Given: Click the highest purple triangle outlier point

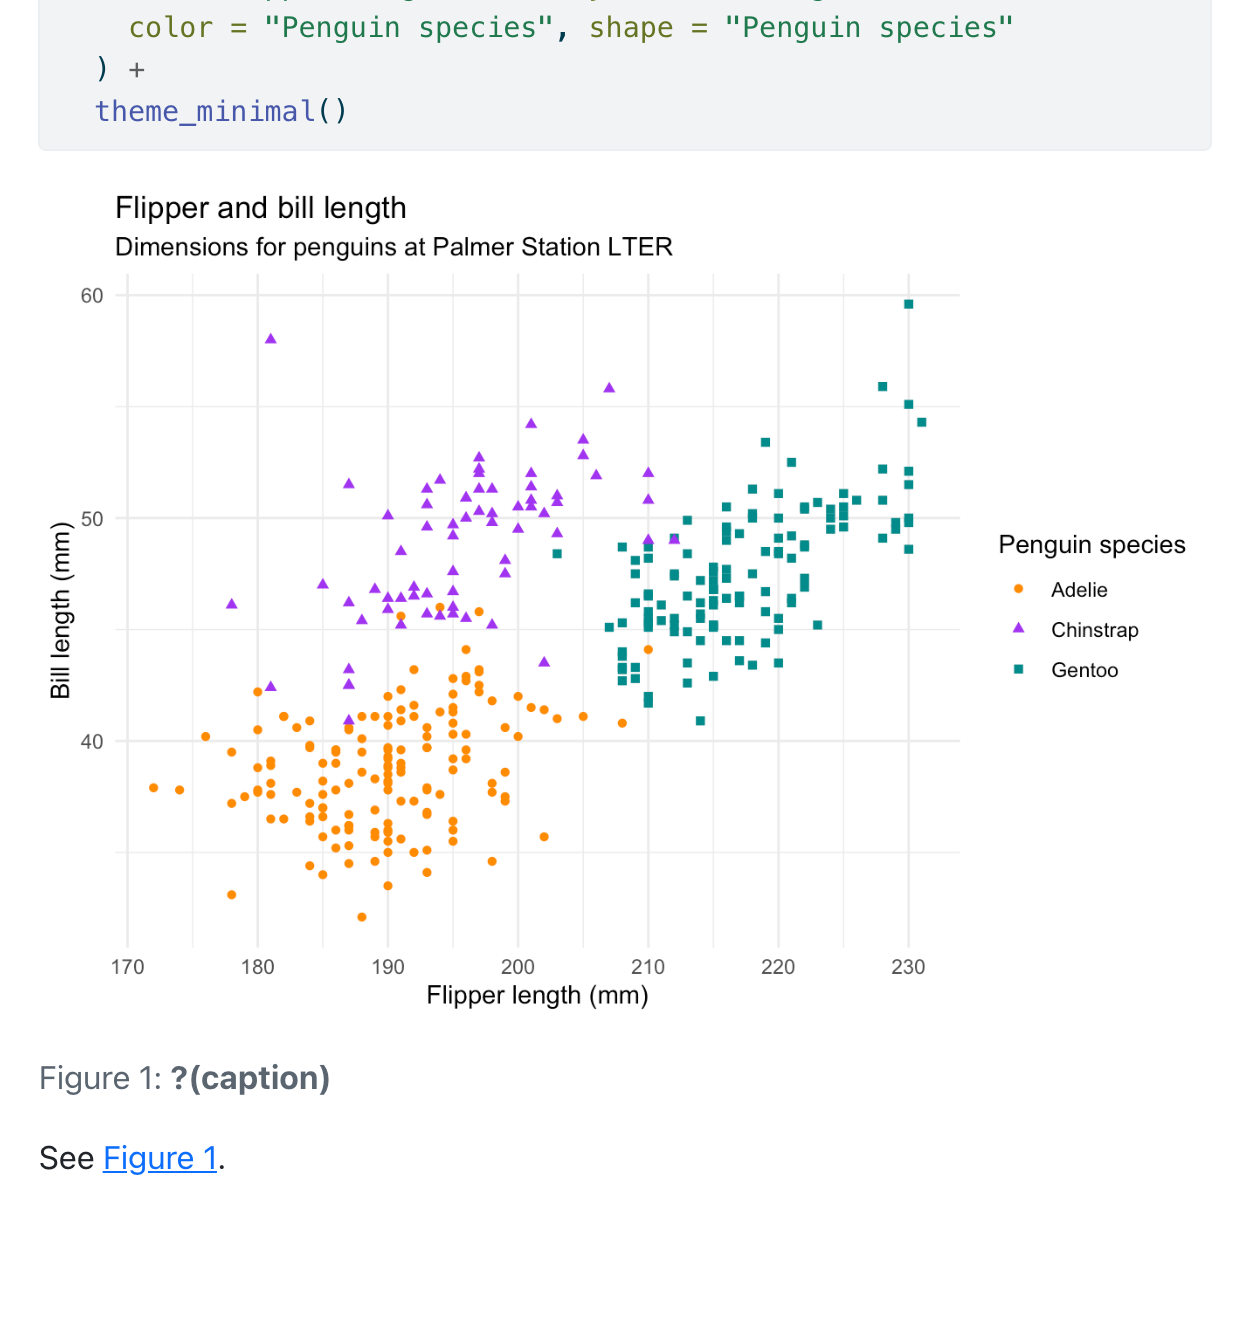Looking at the screenshot, I should pyautogui.click(x=271, y=339).
